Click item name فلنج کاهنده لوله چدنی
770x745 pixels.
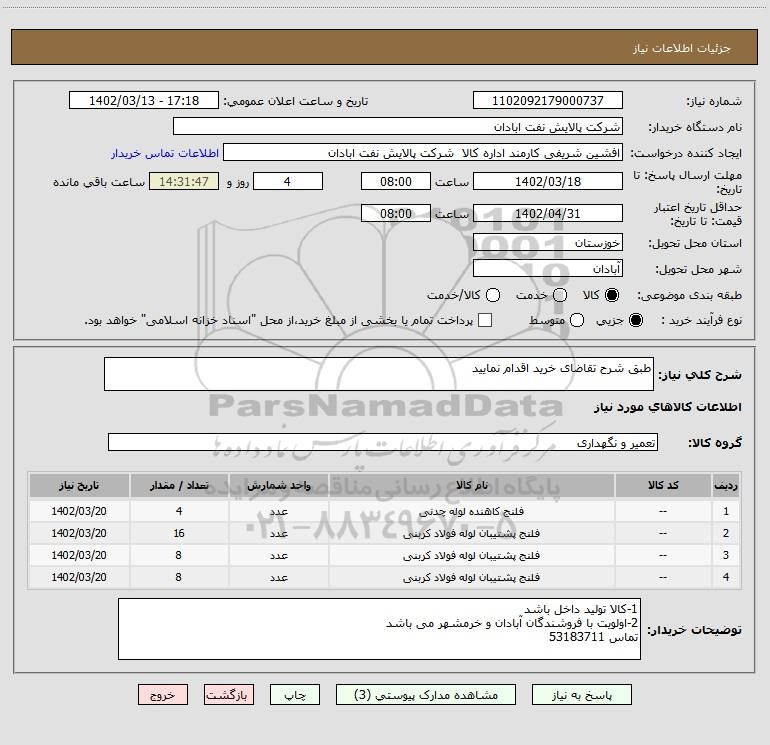coord(471,511)
